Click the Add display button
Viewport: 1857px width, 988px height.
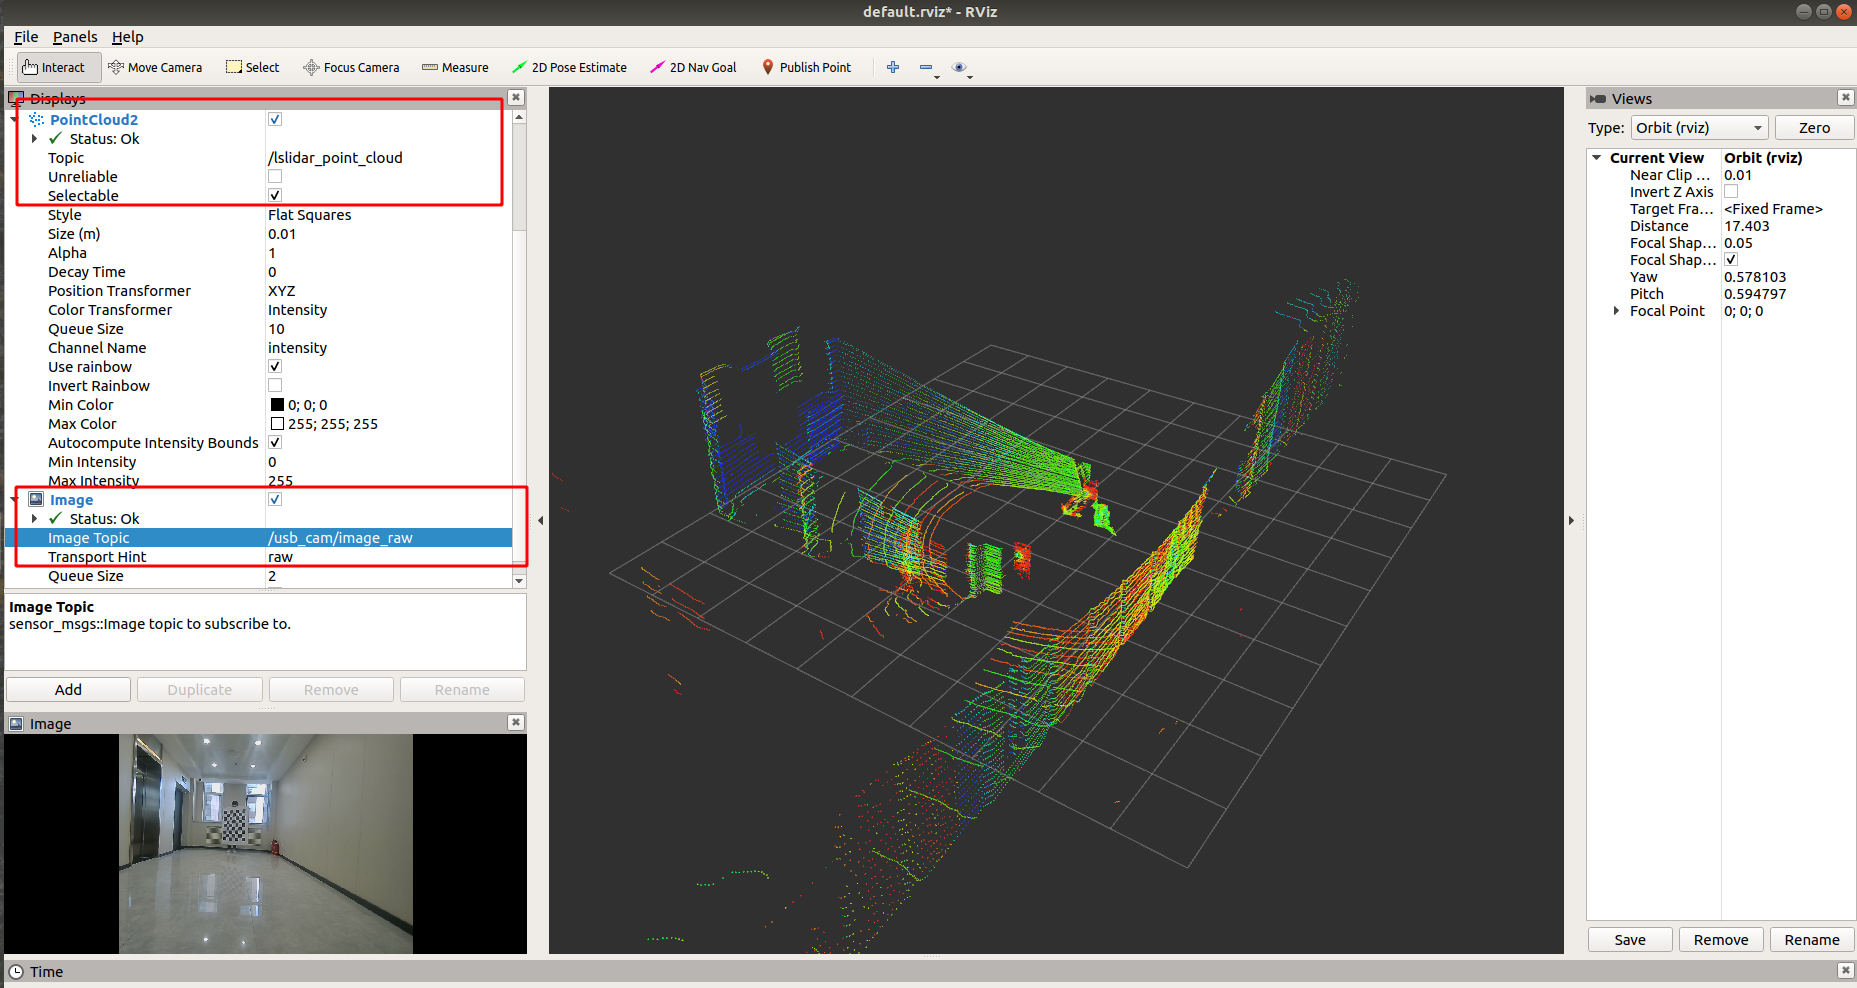click(x=68, y=690)
